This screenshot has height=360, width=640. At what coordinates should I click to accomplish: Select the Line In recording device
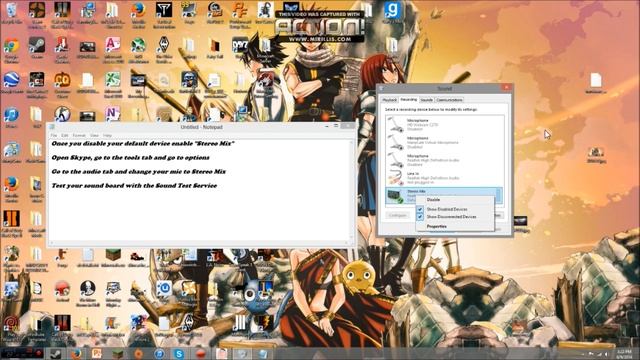click(444, 178)
